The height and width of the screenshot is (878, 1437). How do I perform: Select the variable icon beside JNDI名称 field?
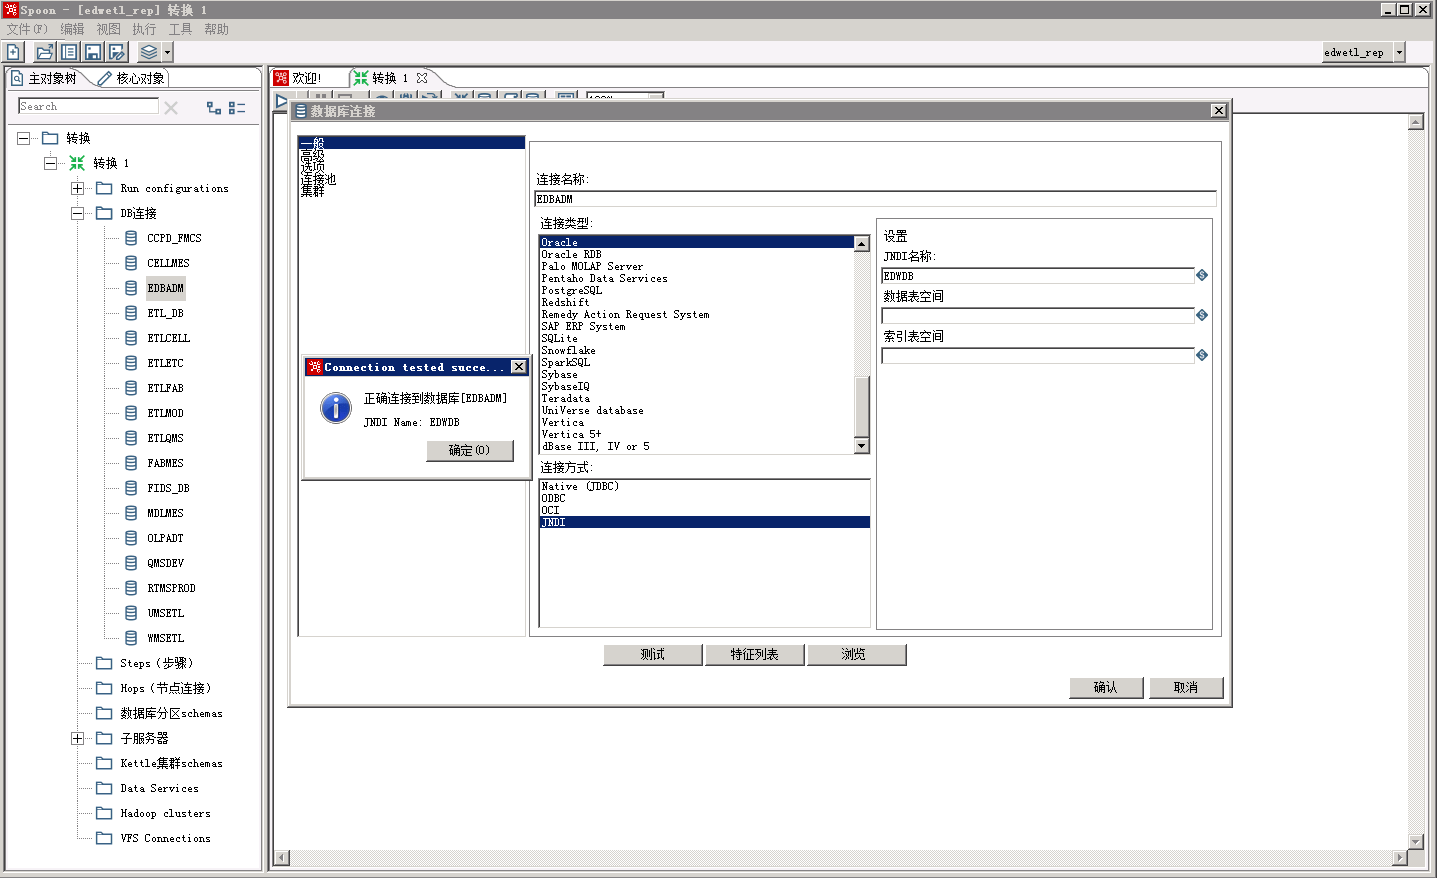[1200, 275]
